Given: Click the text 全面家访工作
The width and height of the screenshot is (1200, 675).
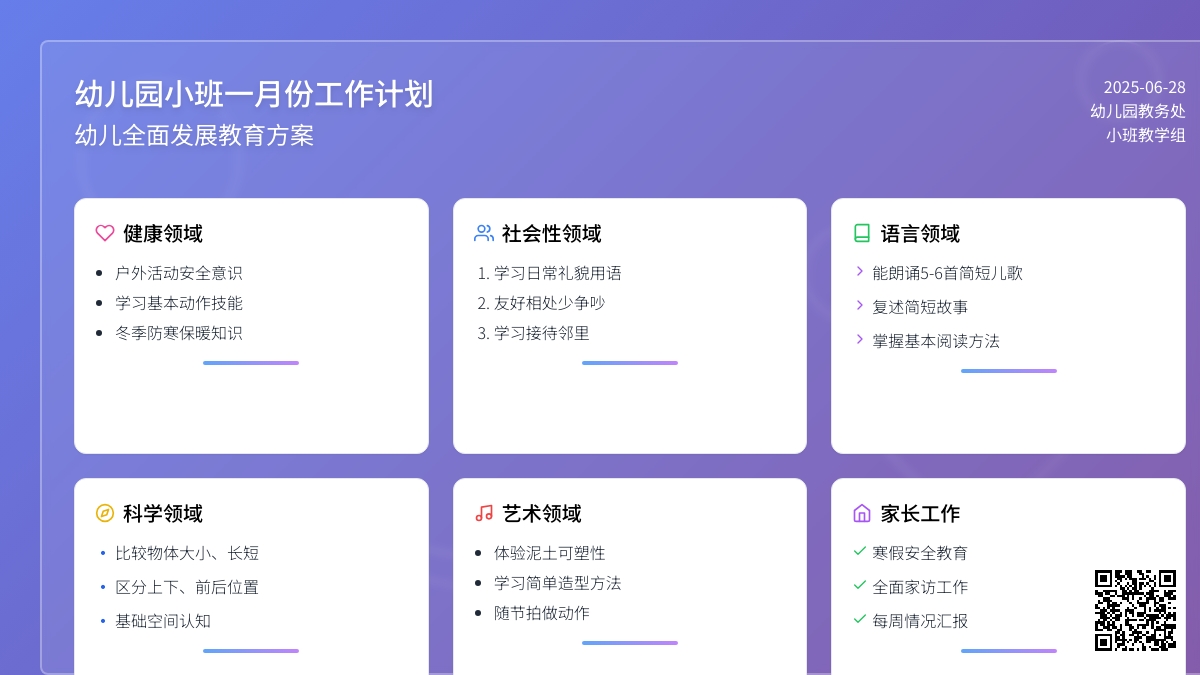Looking at the screenshot, I should click(x=920, y=587).
